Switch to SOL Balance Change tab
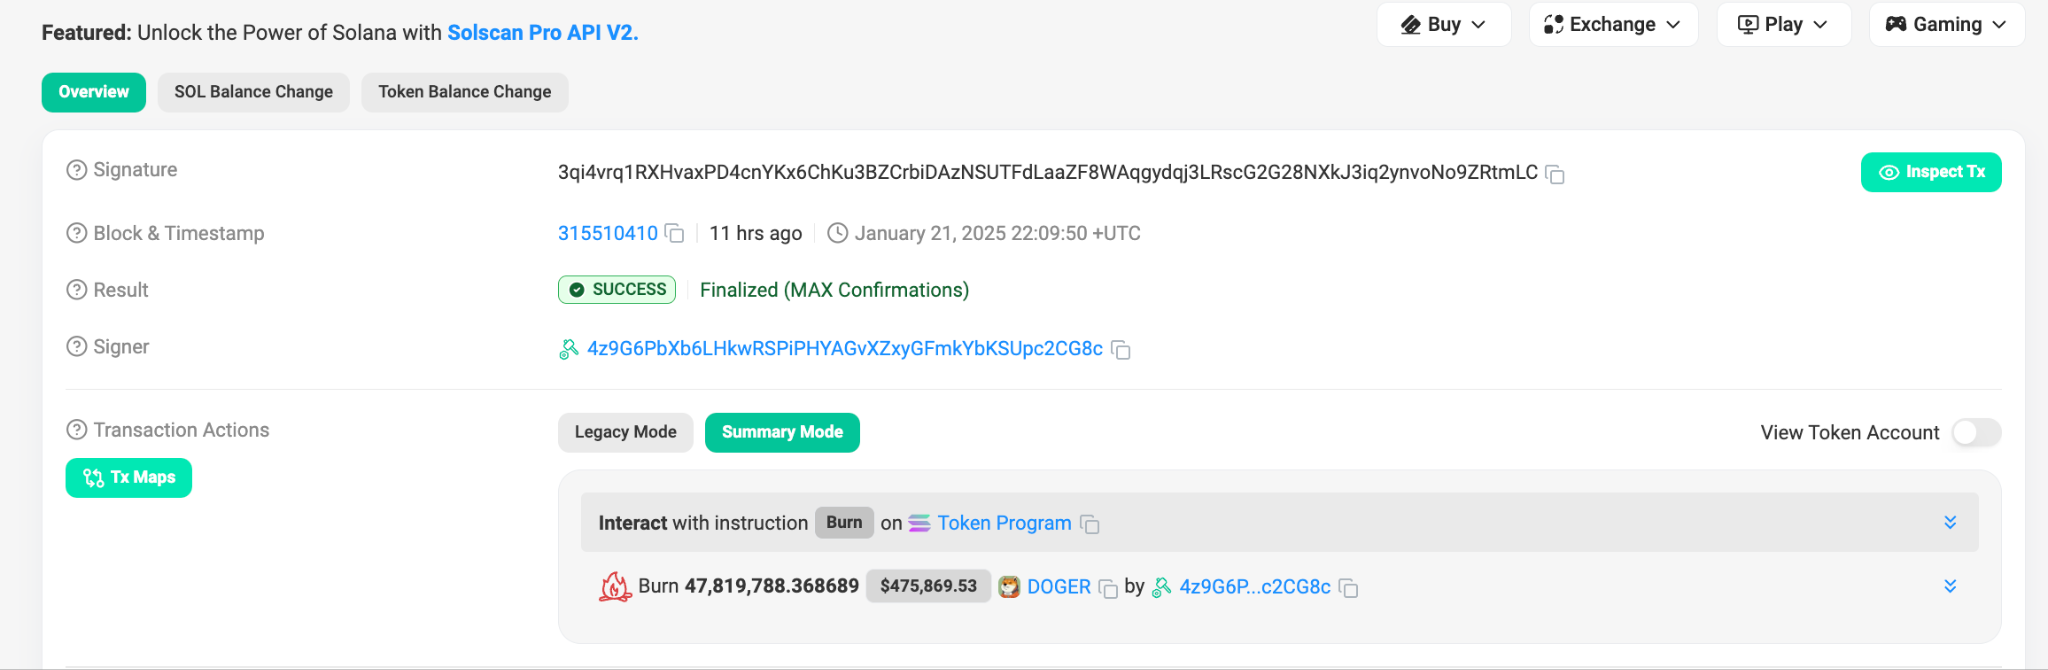2048x670 pixels. point(253,92)
